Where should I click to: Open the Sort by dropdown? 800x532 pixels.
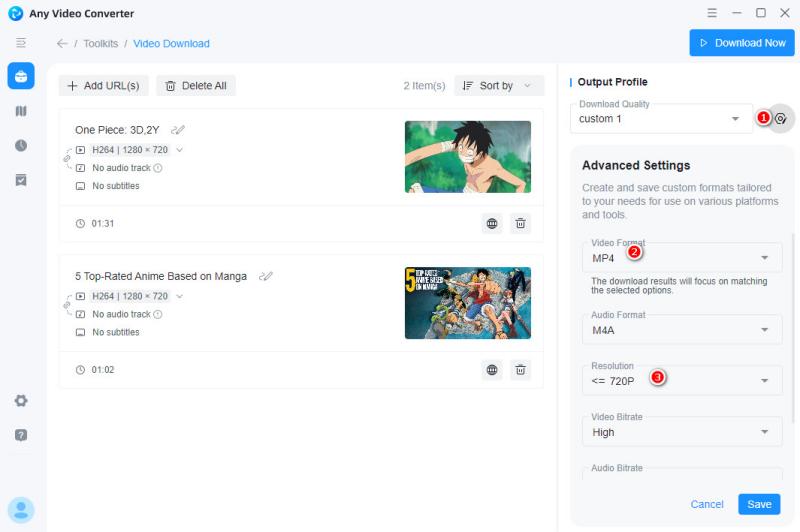[499, 86]
